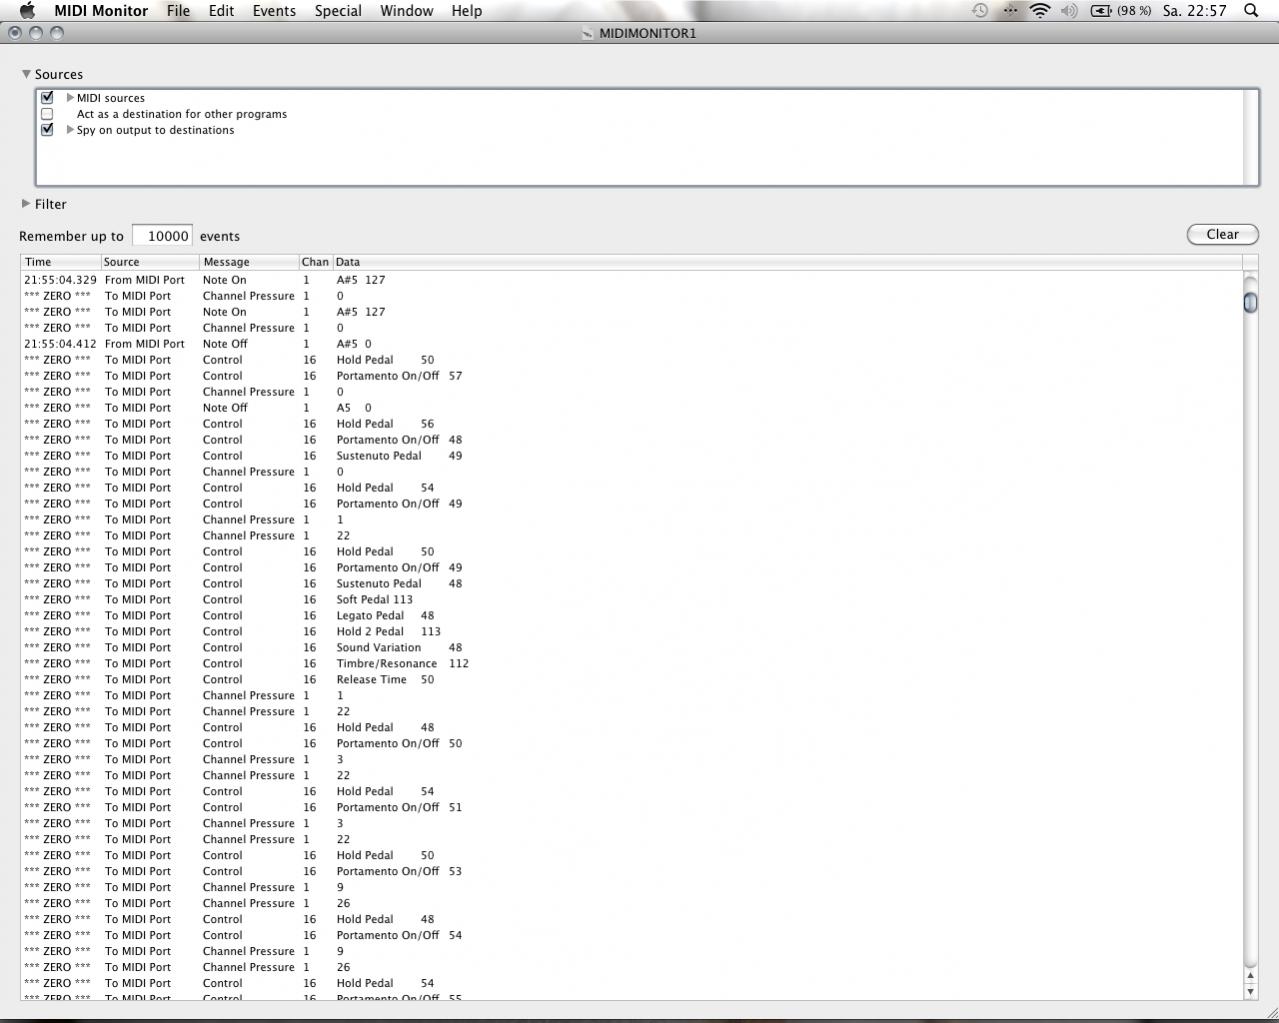This screenshot has width=1279, height=1023.
Task: Click the From MIDI Port Note Off source
Action: 144,344
